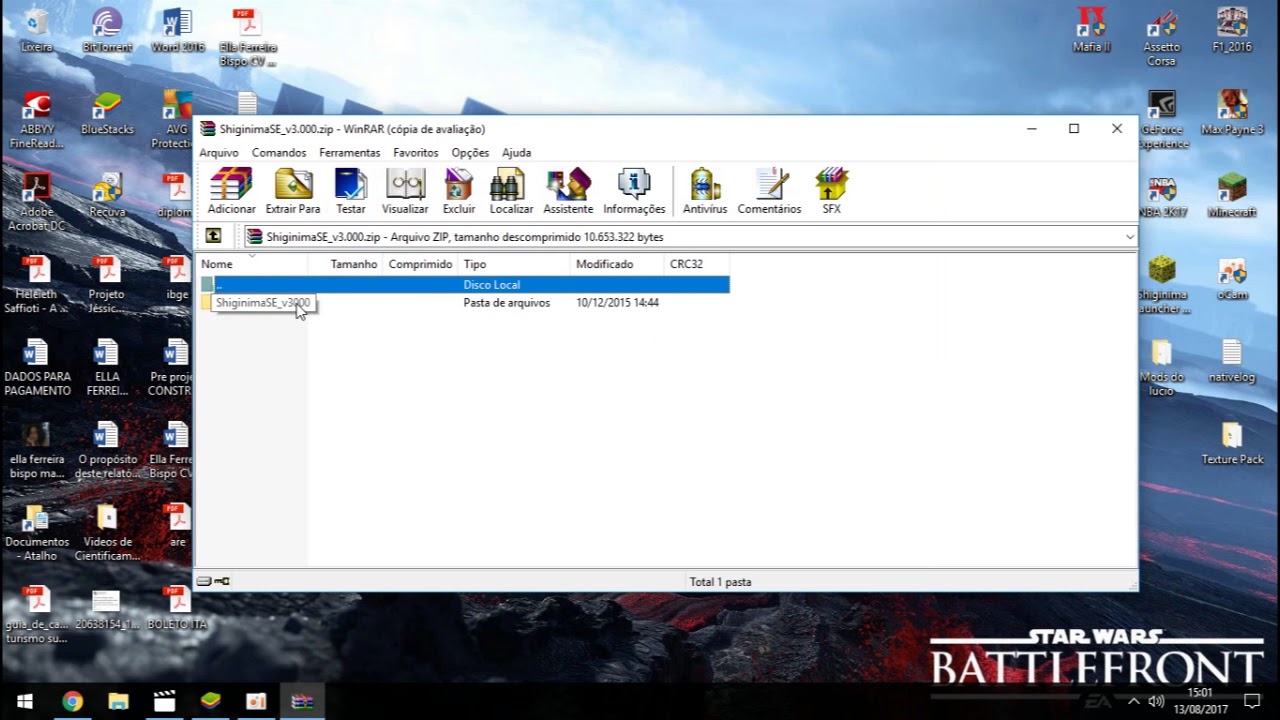1280x720 pixels.
Task: Open Chrome from the taskbar
Action: [72, 701]
